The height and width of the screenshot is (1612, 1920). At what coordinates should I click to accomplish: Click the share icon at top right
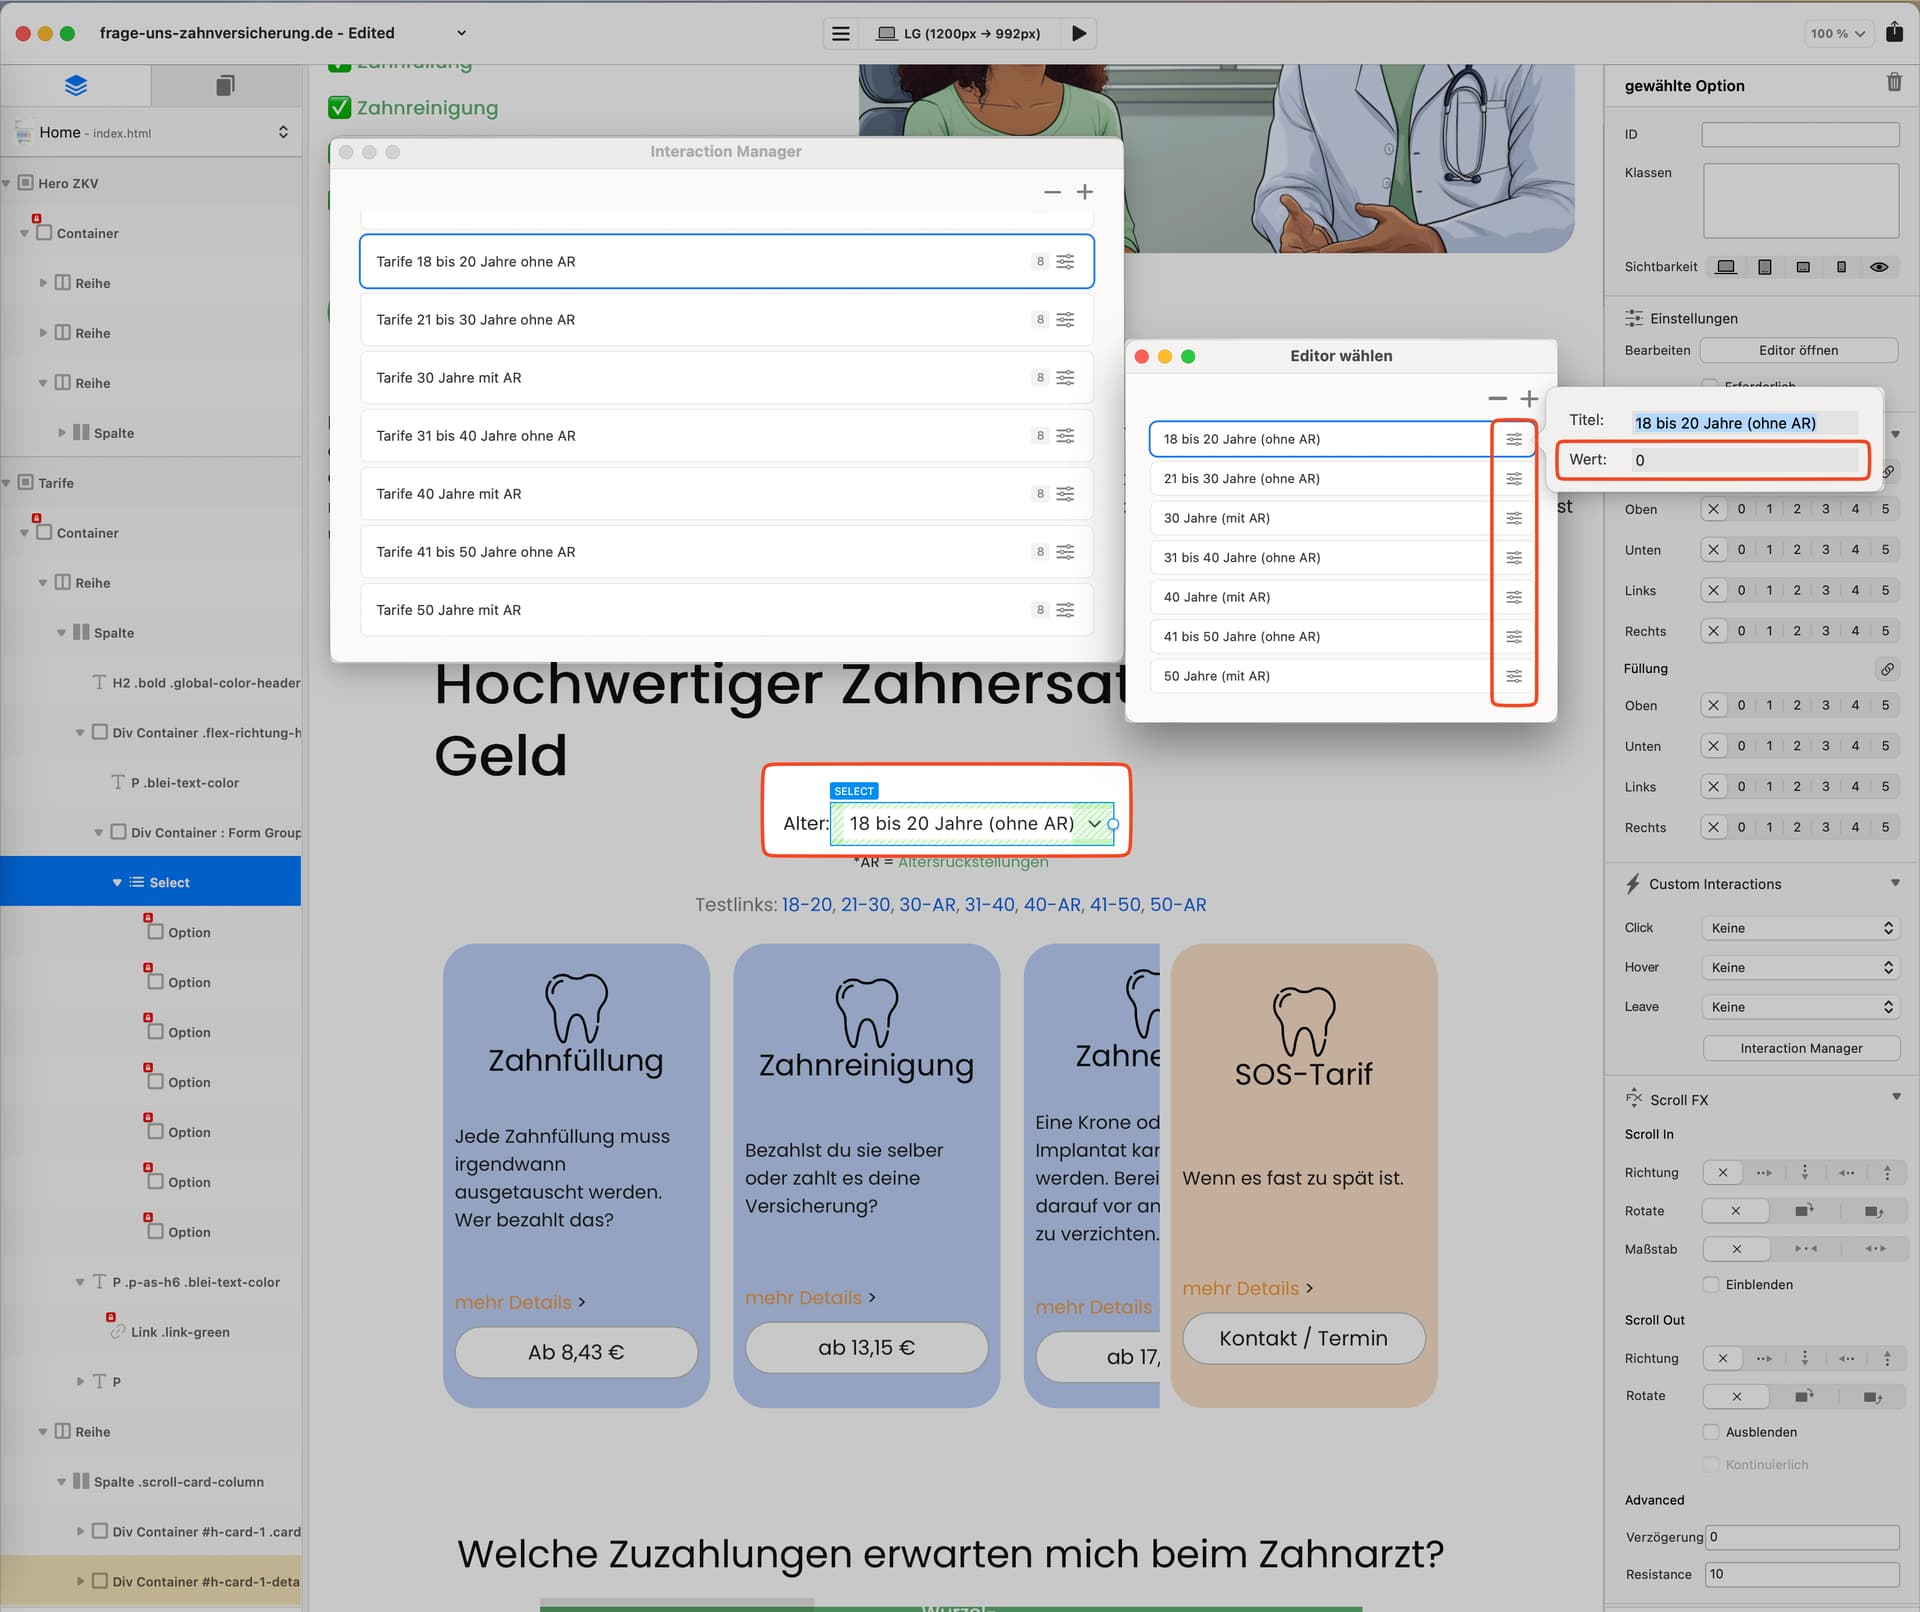(1894, 32)
